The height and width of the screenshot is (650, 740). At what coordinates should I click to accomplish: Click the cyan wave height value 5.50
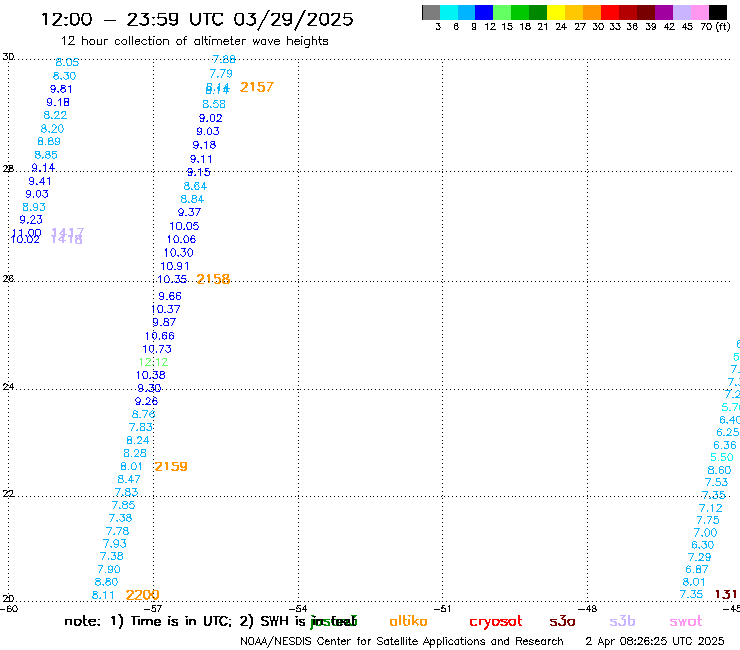722,457
